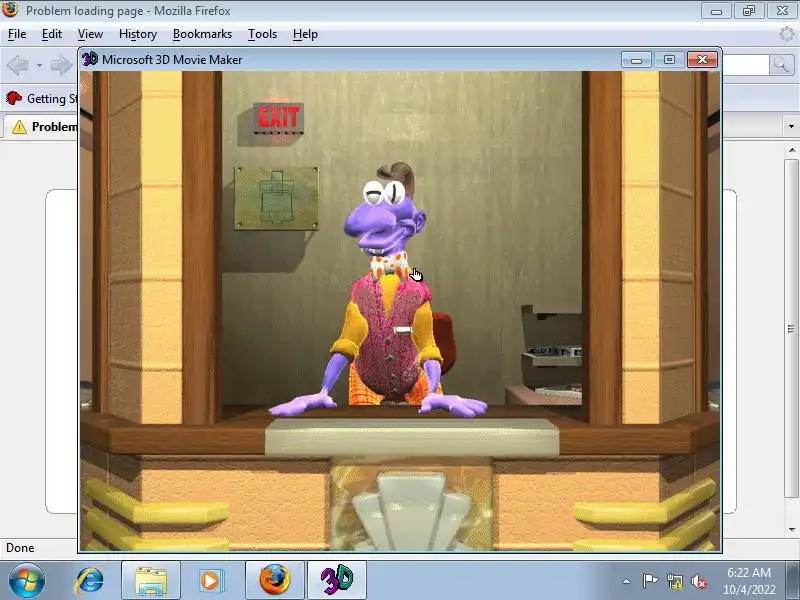Click the brass wall plaque with diagram
800x600 pixels.
click(277, 198)
